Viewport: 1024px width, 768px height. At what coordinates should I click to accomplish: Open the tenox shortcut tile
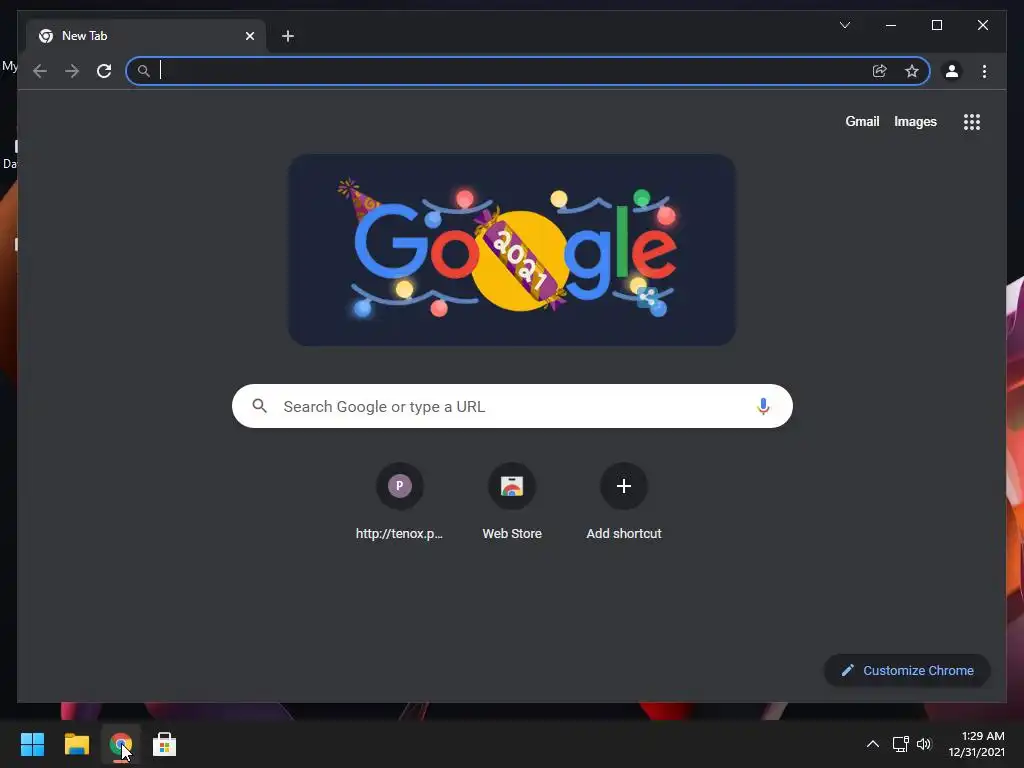pyautogui.click(x=400, y=503)
